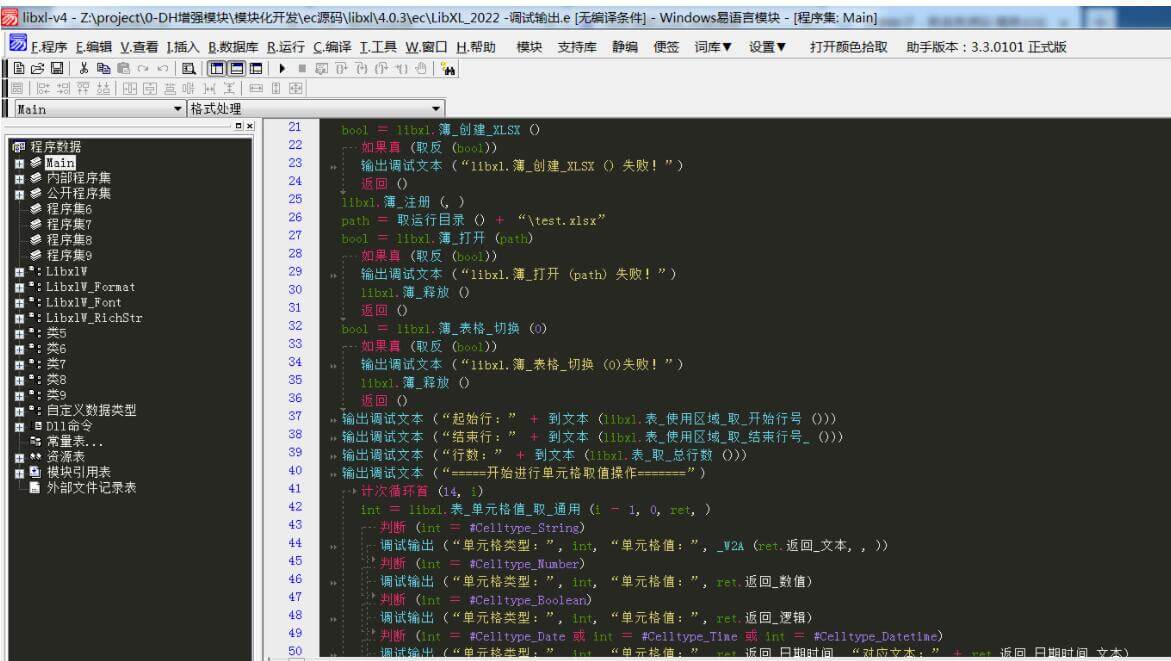Click the Open file folder icon
The width and height of the screenshot is (1171, 661).
(x=38, y=68)
